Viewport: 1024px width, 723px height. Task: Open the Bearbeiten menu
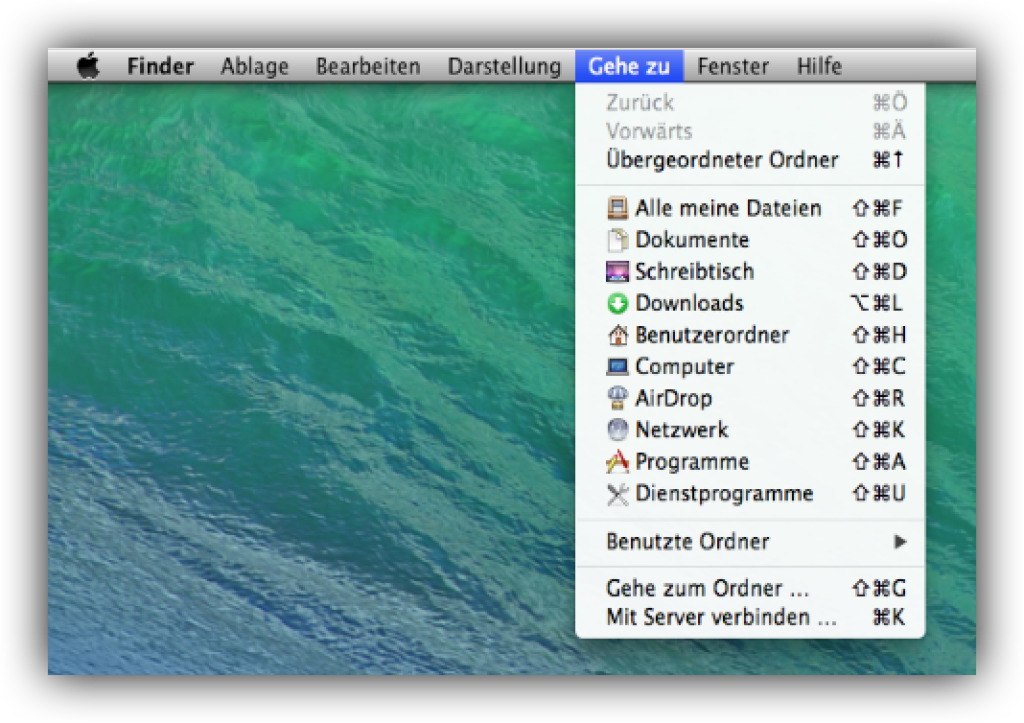pos(368,66)
